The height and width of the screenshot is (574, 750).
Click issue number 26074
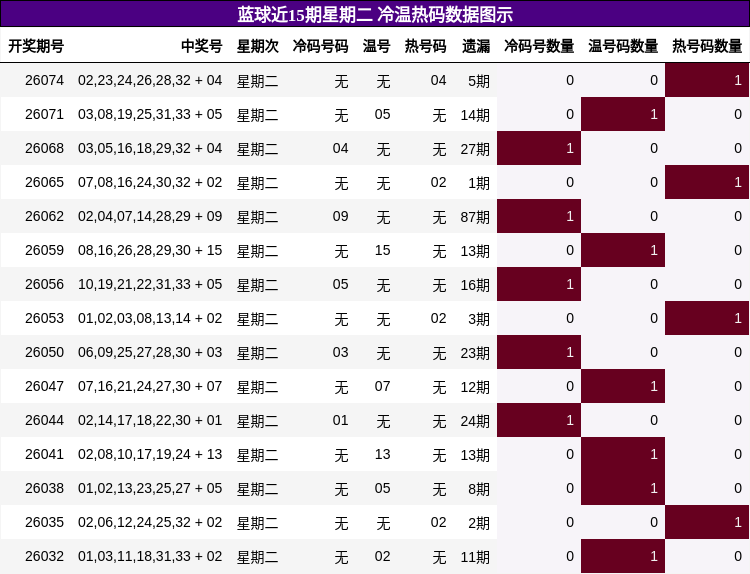44,80
